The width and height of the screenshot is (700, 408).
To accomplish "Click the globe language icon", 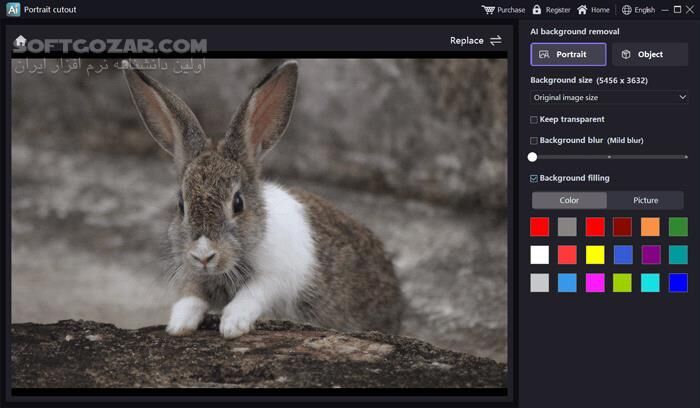I will (627, 10).
